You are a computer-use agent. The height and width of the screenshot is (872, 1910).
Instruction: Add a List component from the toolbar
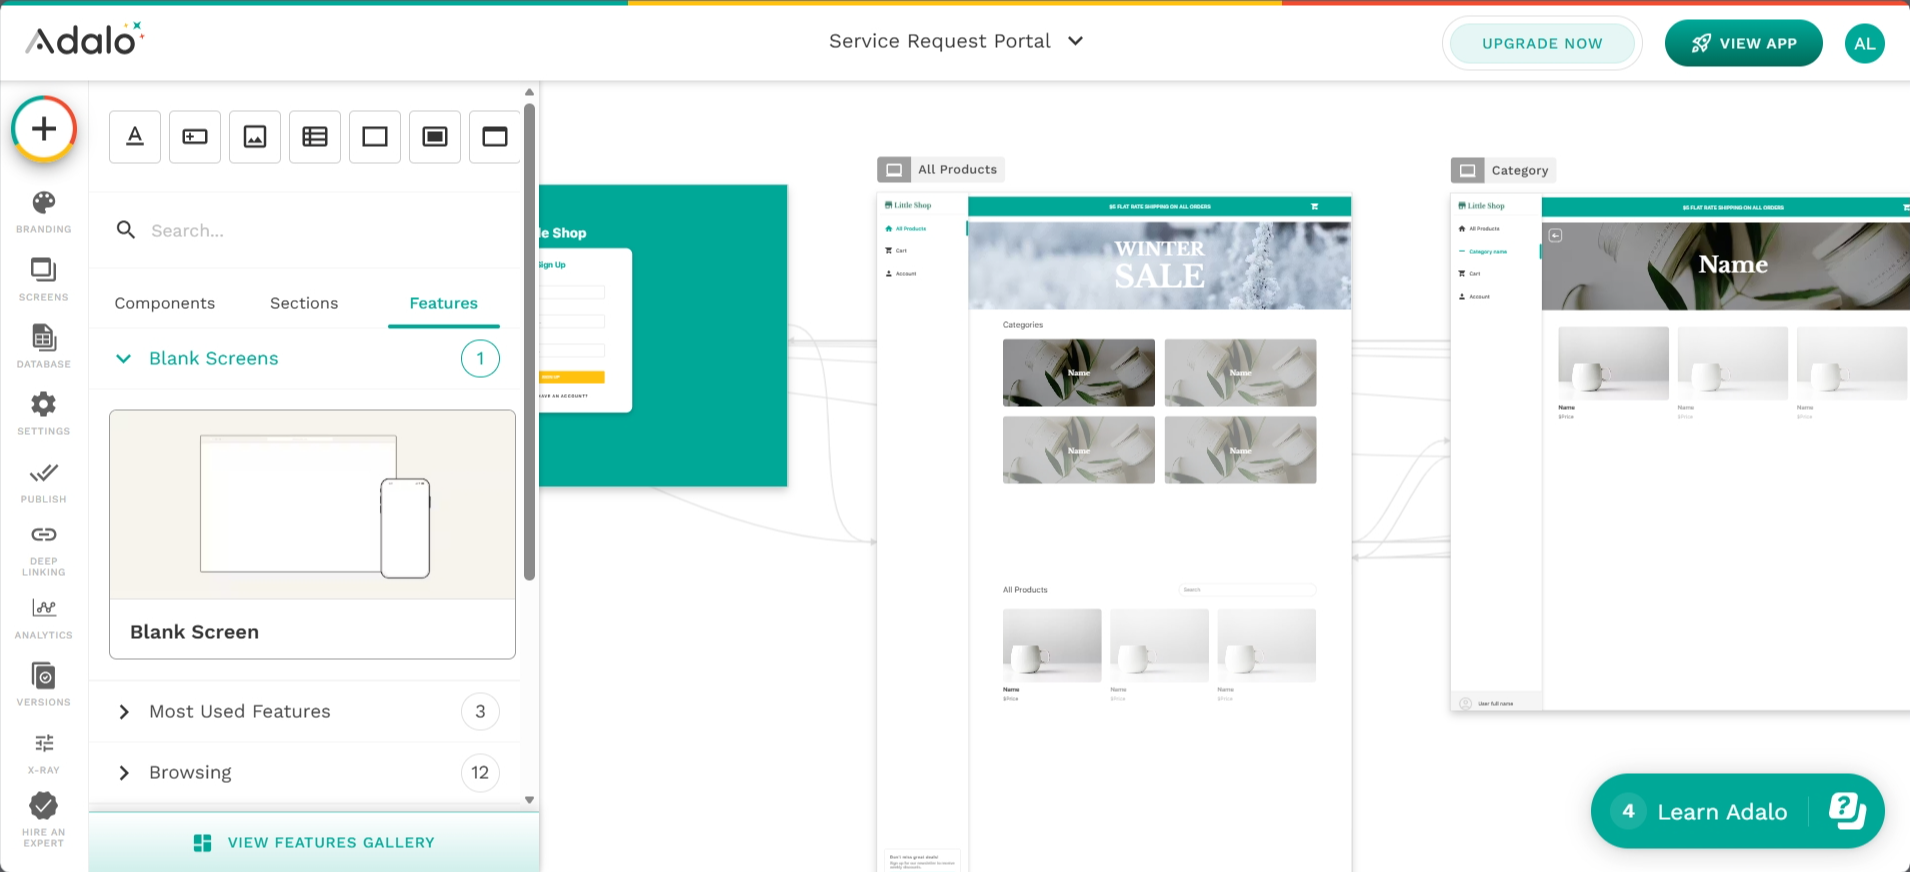[x=315, y=137]
